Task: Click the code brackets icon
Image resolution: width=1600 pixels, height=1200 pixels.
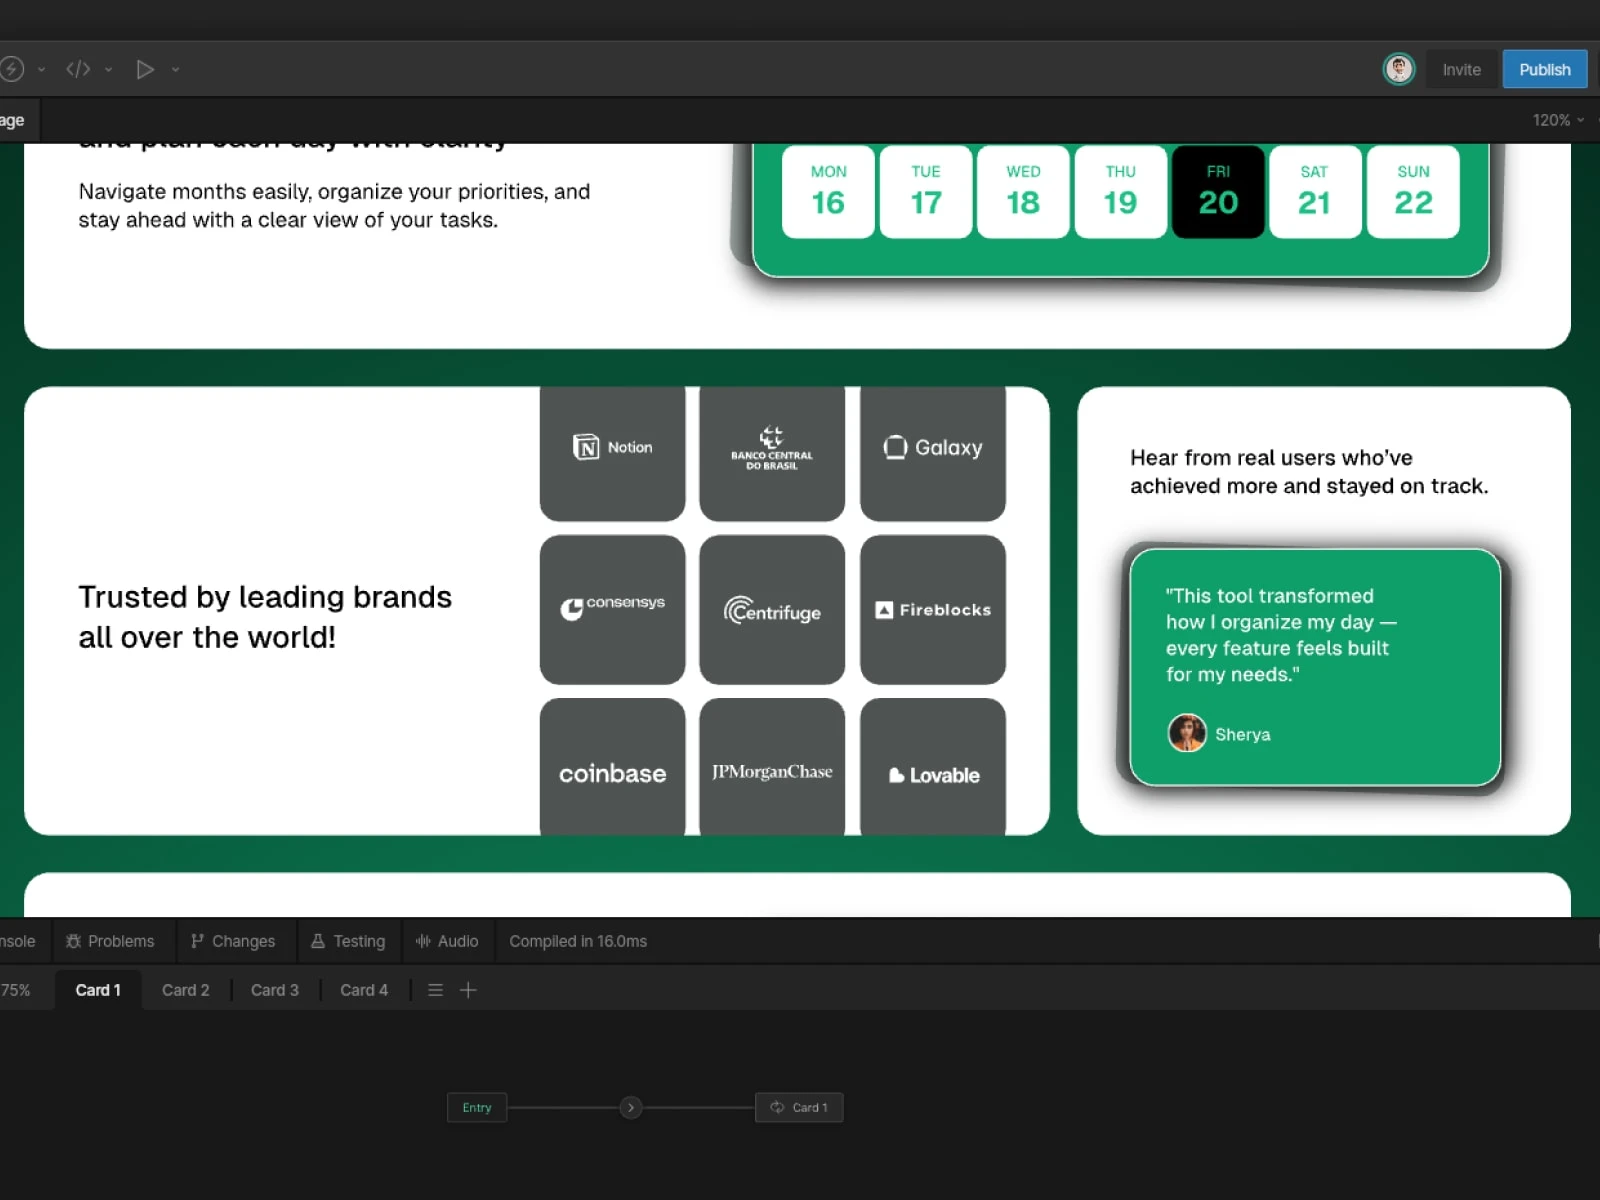Action: click(78, 69)
